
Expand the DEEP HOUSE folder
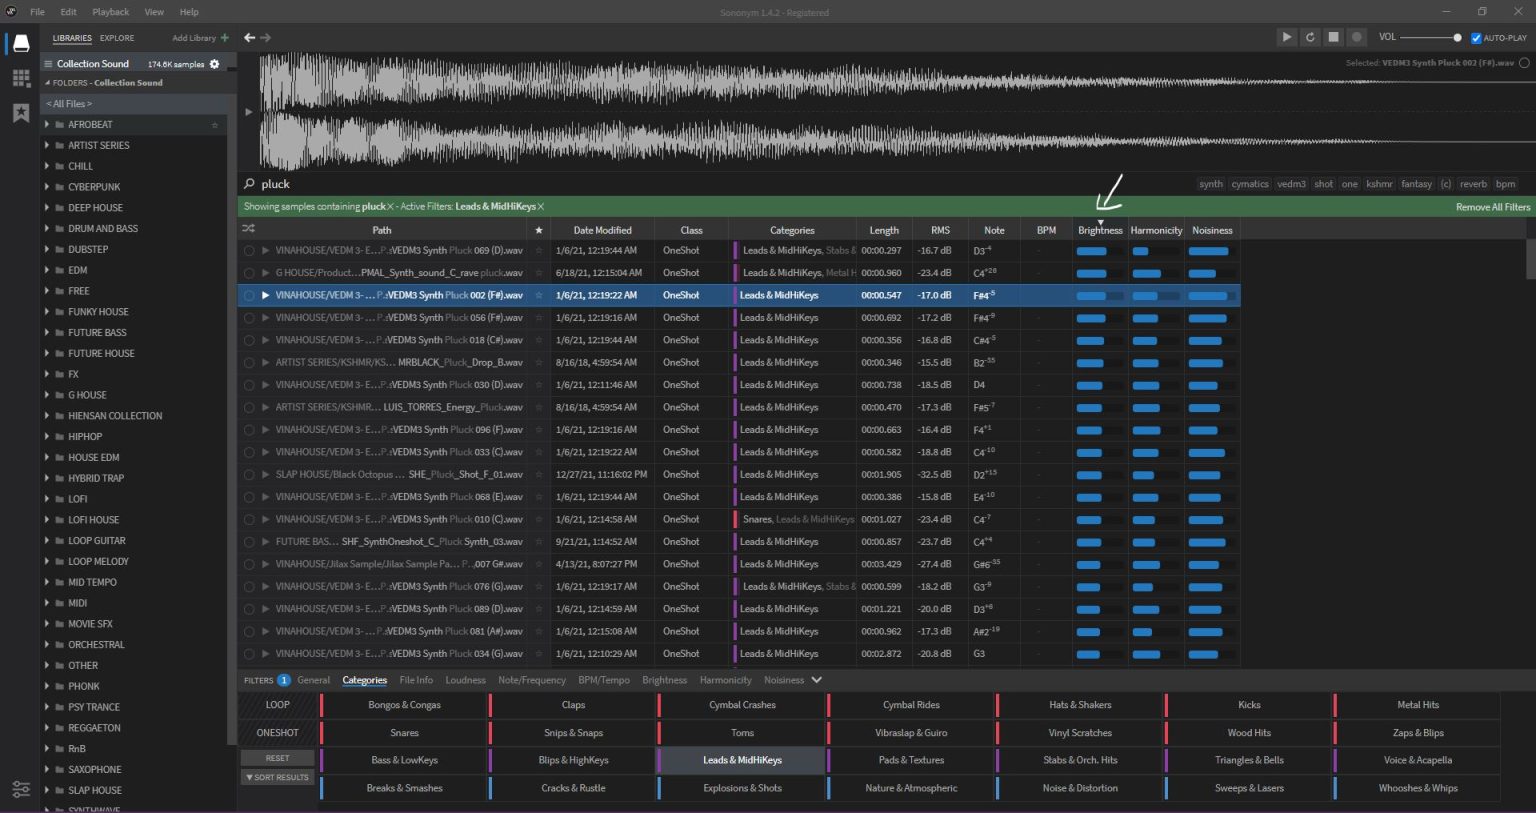(x=46, y=208)
